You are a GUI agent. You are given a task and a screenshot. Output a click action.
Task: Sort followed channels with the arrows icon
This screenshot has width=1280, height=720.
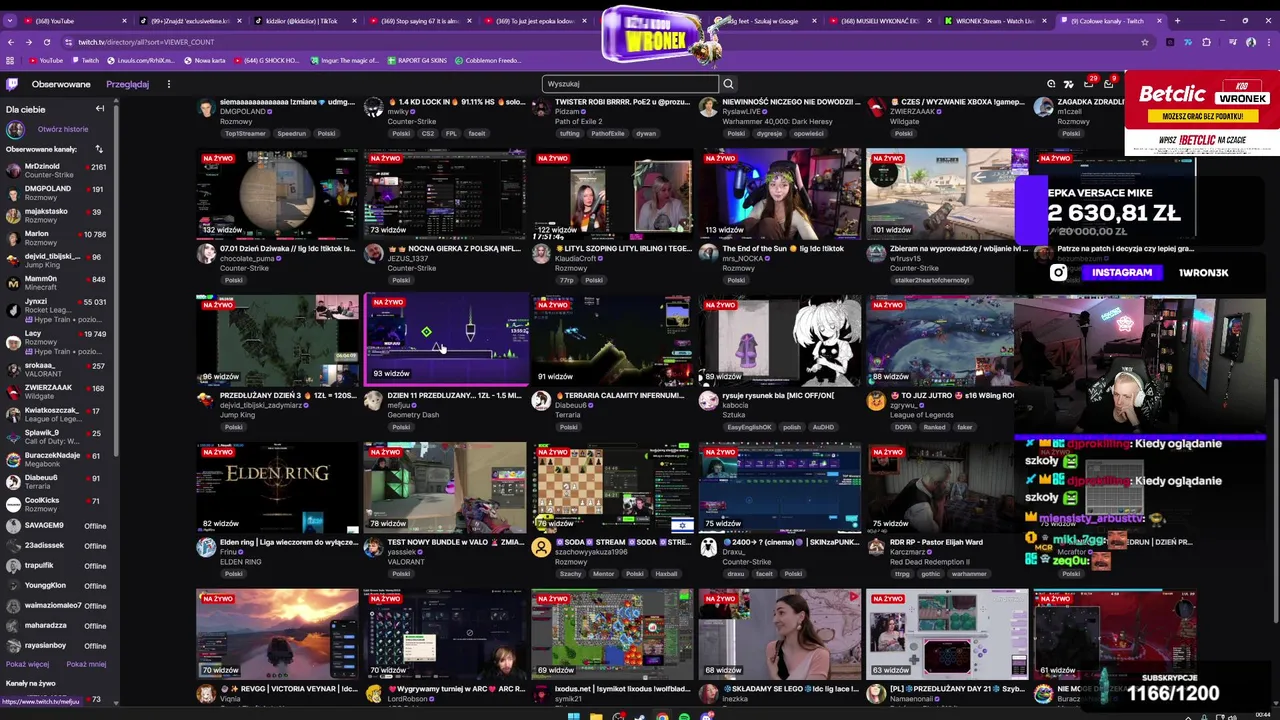99,149
